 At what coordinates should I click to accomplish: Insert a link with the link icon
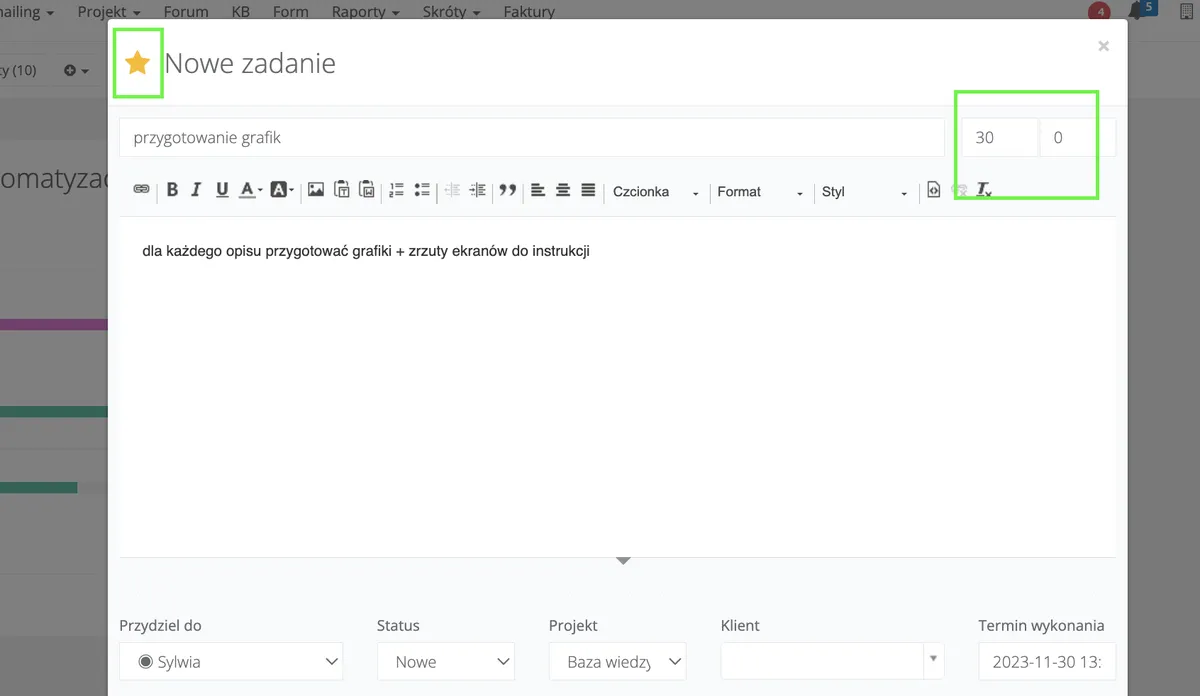142,190
